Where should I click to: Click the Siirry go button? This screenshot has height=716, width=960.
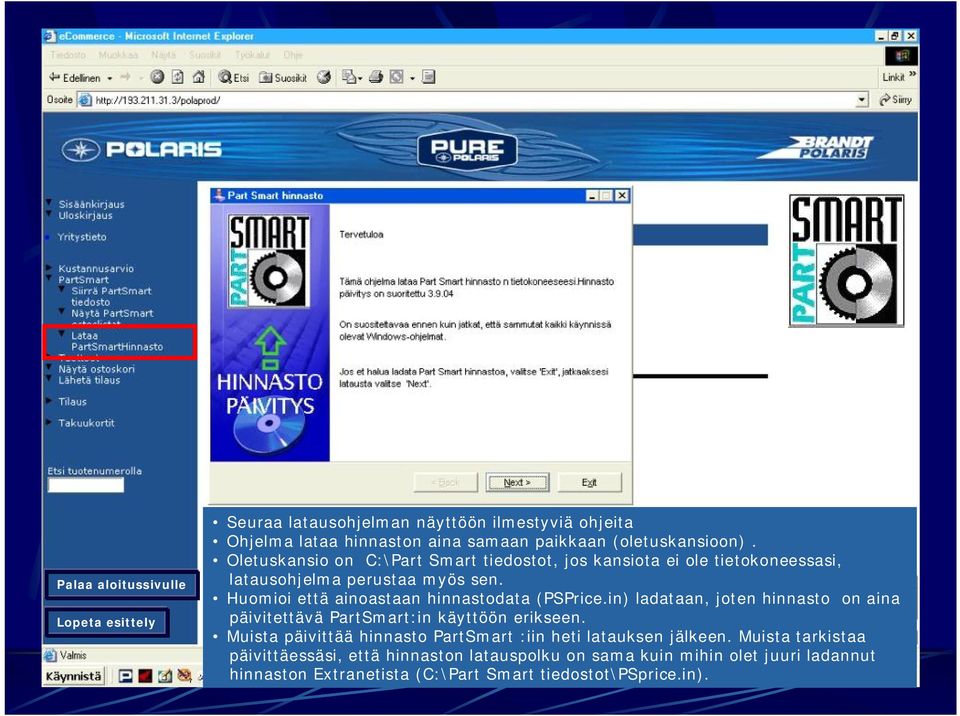[896, 100]
